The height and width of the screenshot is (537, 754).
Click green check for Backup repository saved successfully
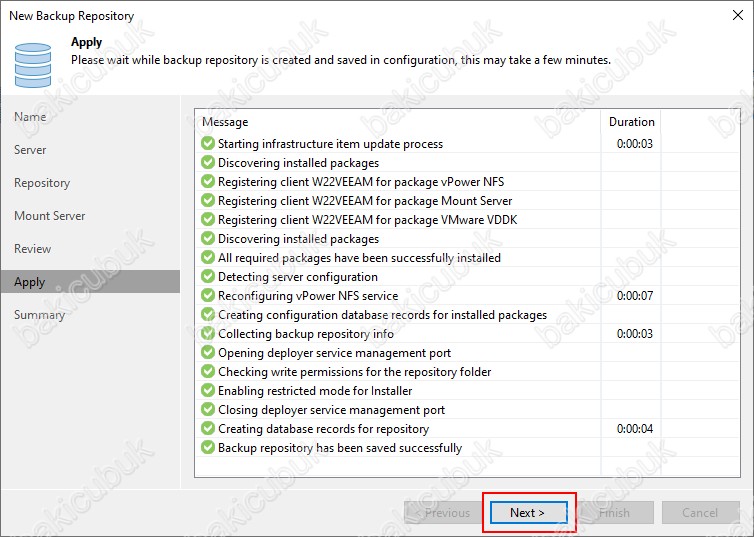pos(208,447)
